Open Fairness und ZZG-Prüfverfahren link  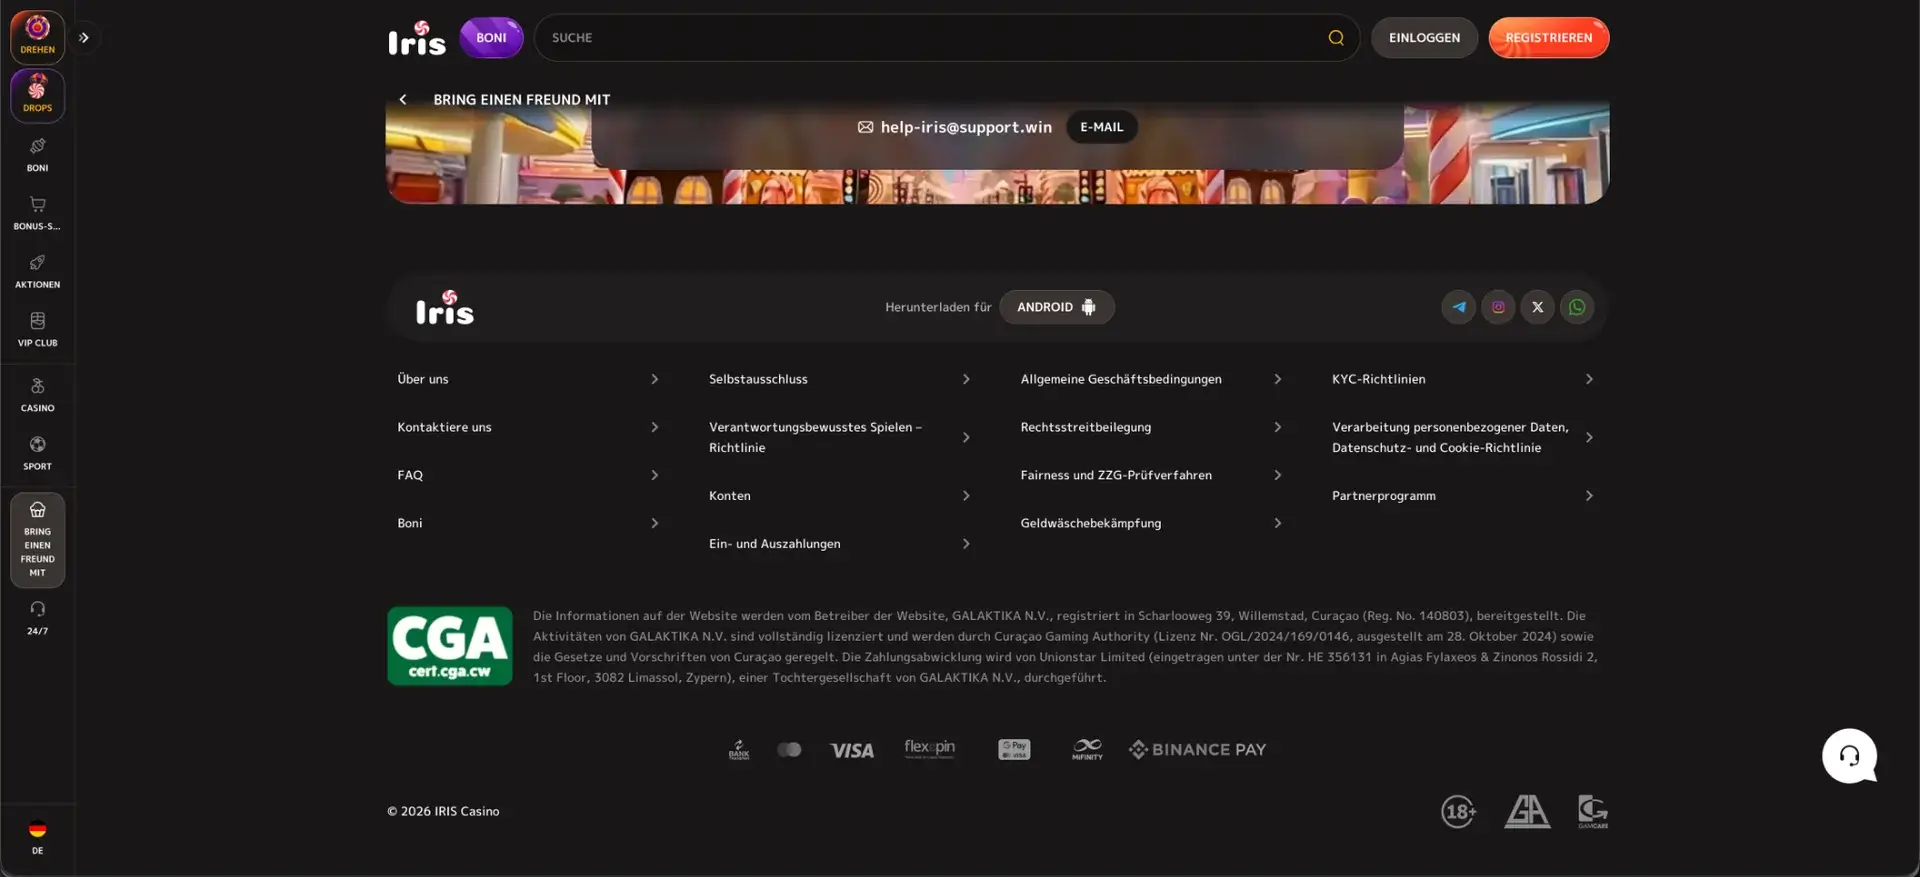click(x=1151, y=475)
